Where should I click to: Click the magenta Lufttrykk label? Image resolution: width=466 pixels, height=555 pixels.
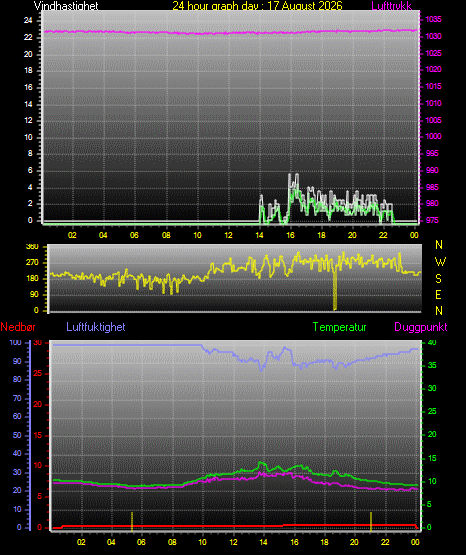coord(392,5)
